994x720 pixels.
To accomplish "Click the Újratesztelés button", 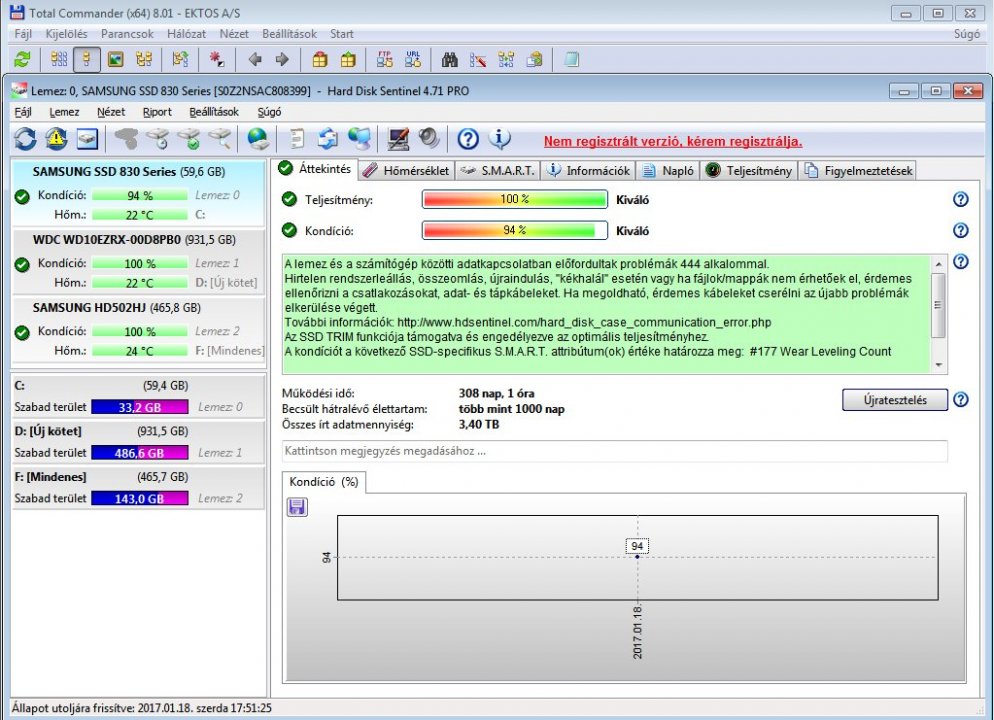I will 894,400.
